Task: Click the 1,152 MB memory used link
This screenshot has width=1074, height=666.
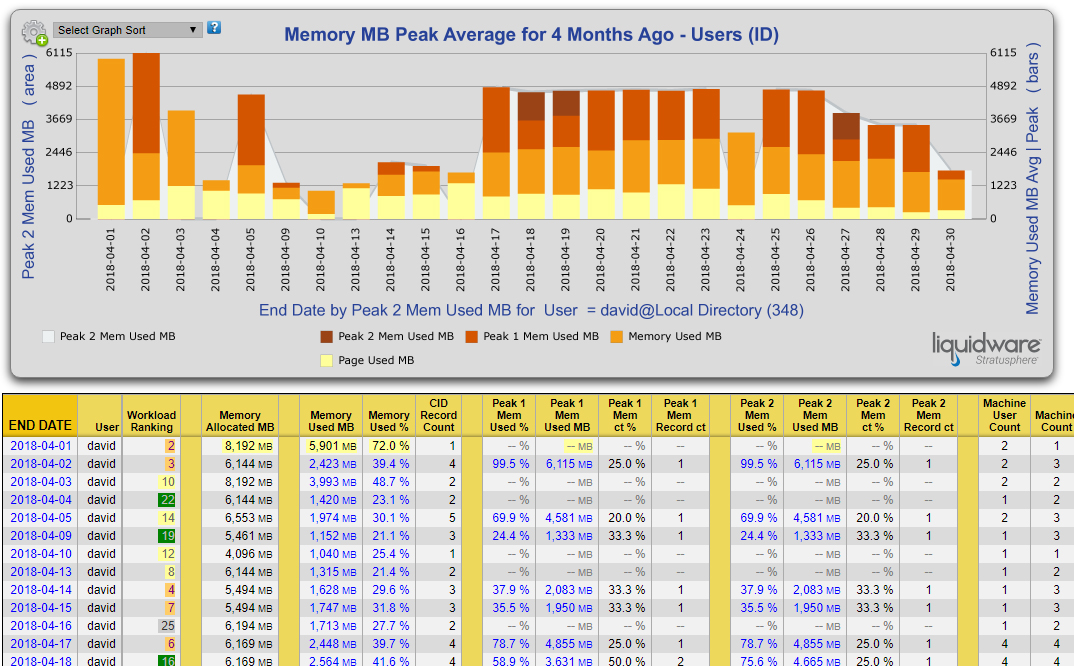Action: [332, 536]
